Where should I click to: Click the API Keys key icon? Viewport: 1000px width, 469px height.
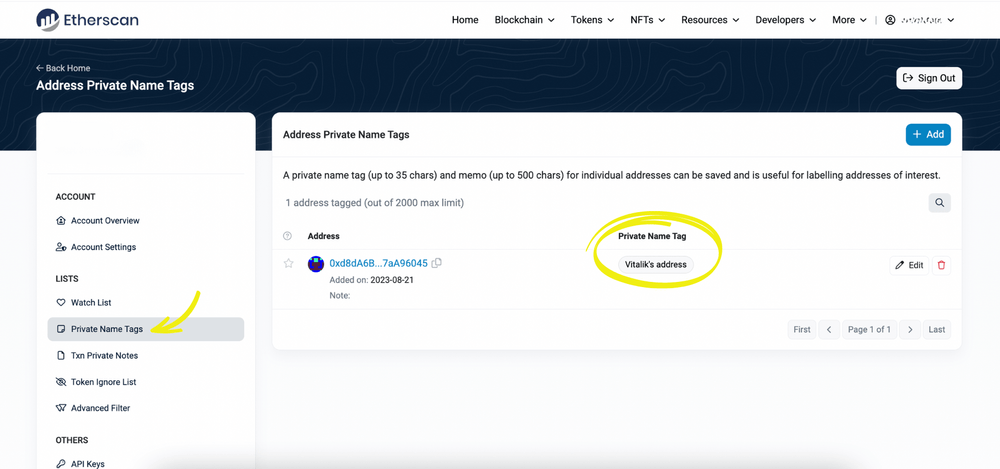pyautogui.click(x=61, y=464)
